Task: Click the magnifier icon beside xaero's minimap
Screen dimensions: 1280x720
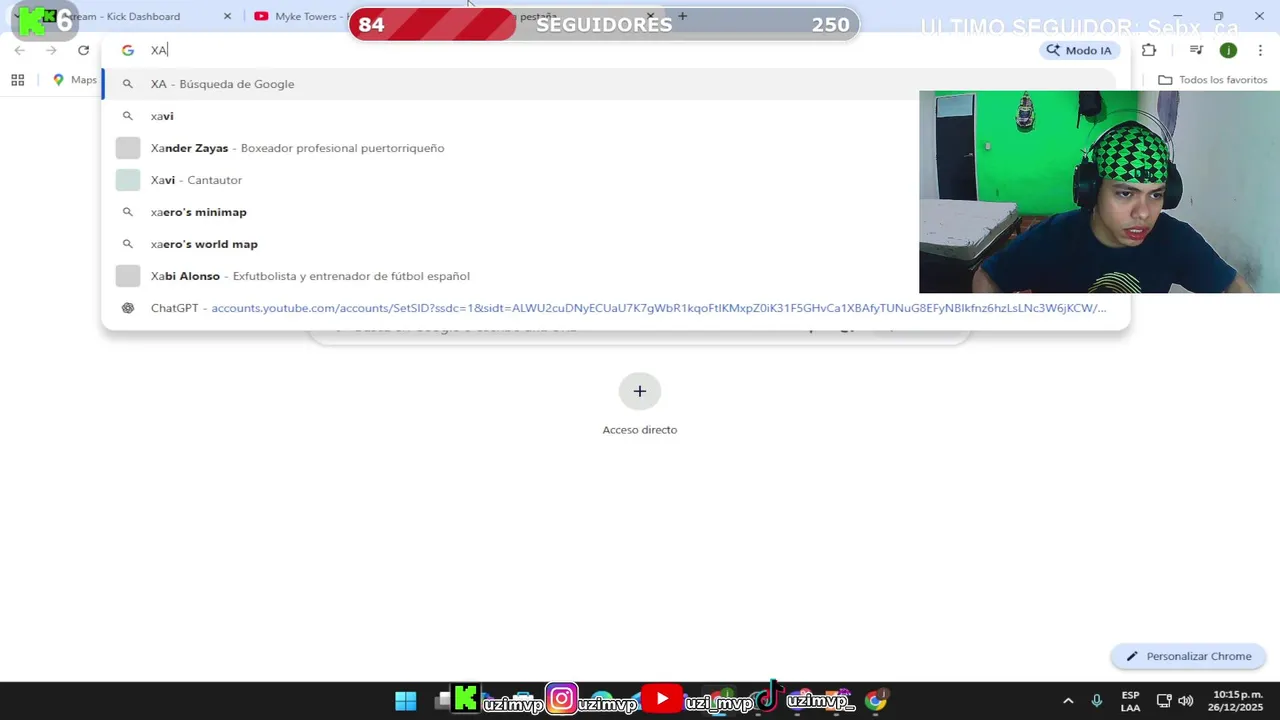Action: click(127, 212)
